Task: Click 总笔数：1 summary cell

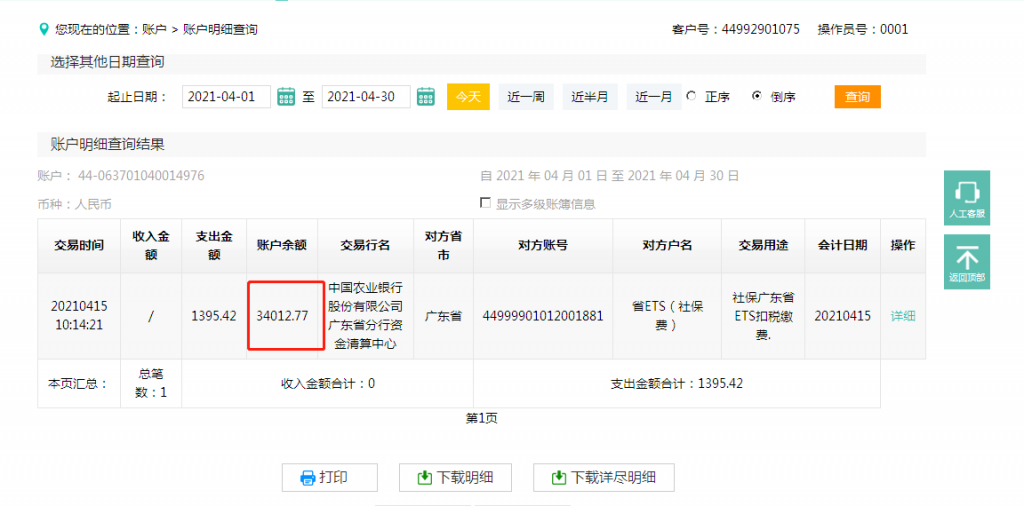Action: click(x=151, y=383)
